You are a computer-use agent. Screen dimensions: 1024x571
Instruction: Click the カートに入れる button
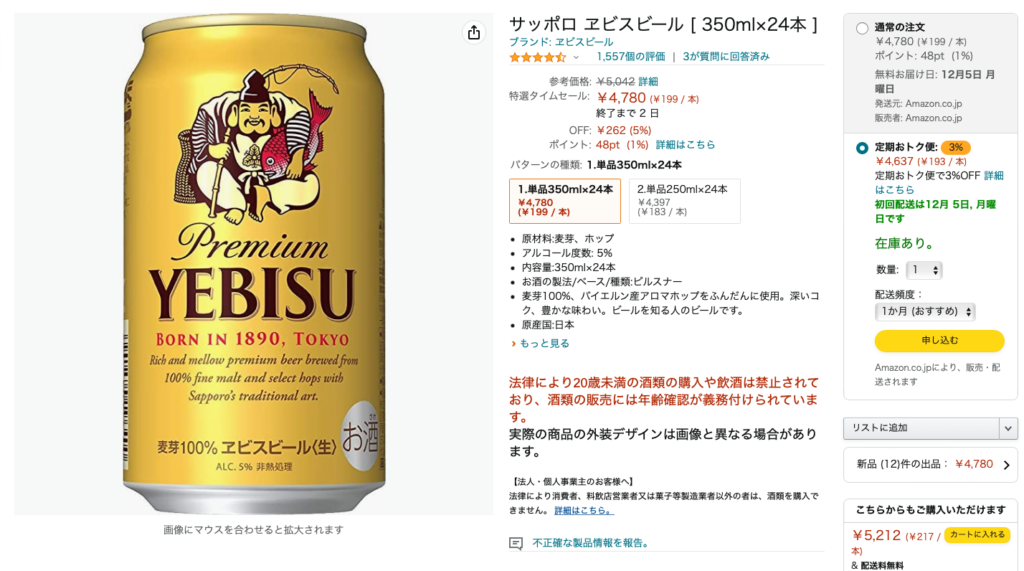(x=977, y=534)
